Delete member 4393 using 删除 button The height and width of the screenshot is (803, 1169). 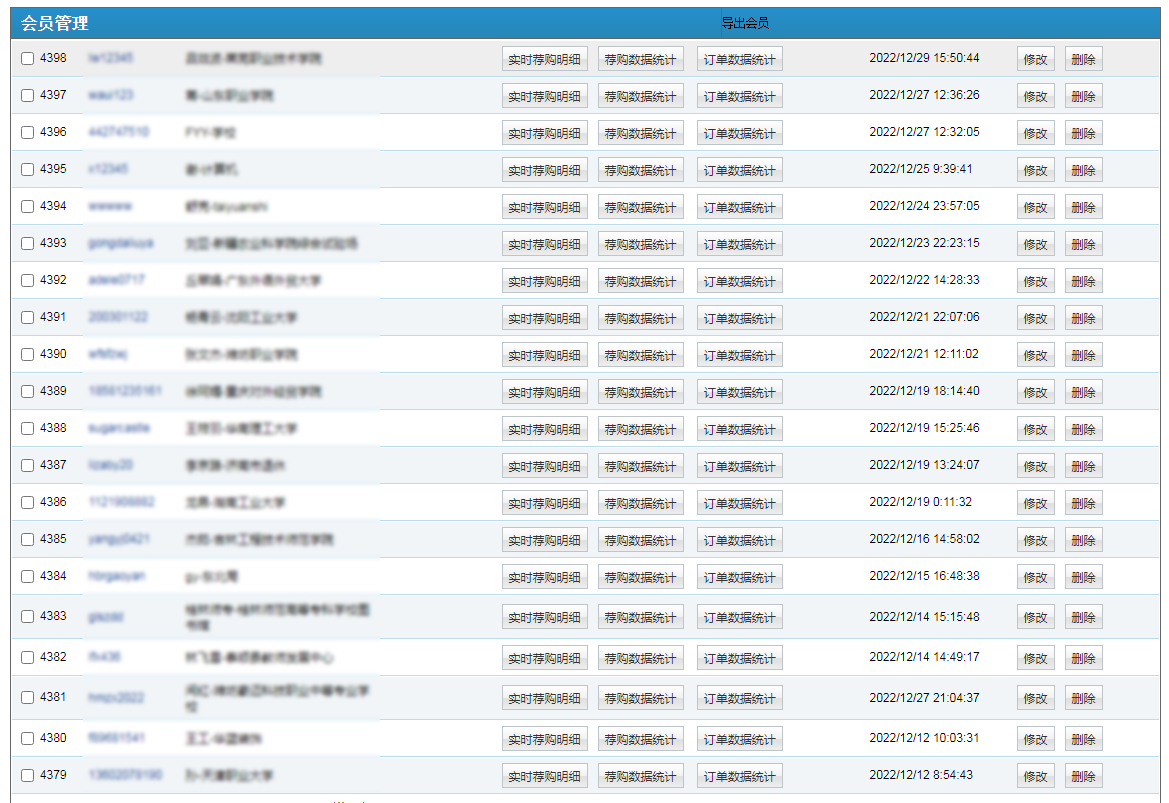(x=1083, y=244)
